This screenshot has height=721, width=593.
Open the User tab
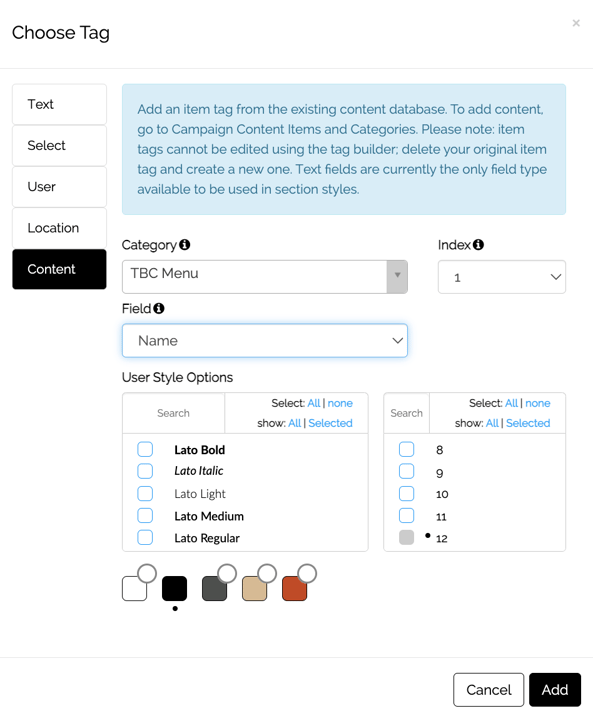tap(59, 187)
